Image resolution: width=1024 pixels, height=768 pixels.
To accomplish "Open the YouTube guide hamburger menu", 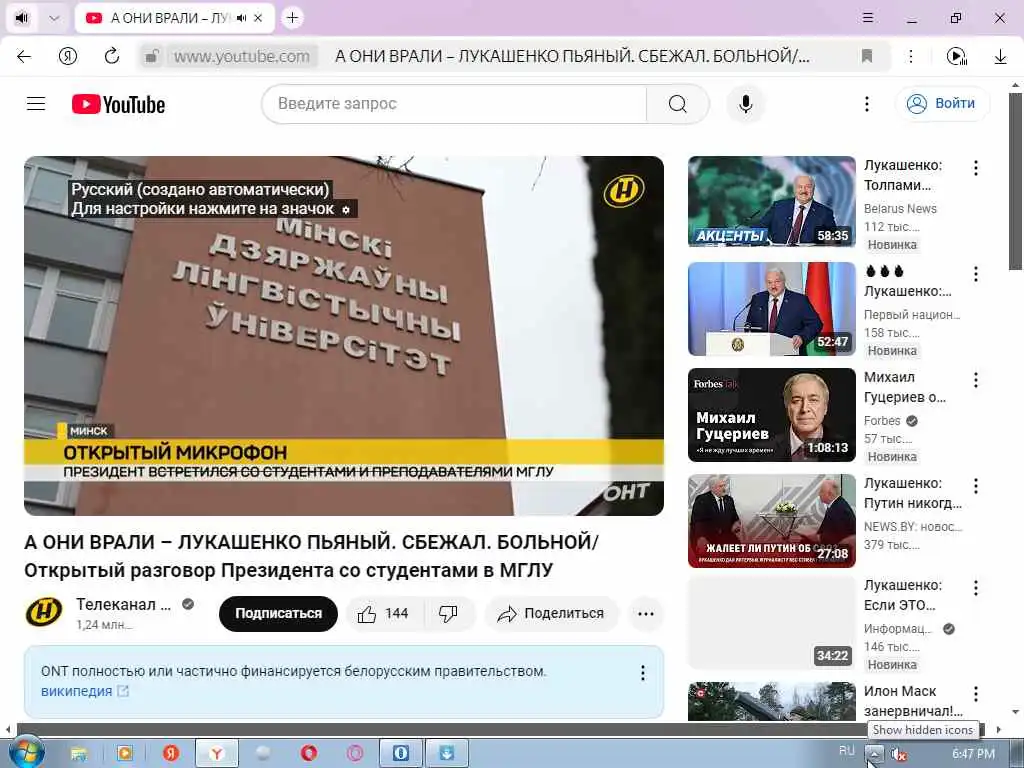I will coord(36,104).
